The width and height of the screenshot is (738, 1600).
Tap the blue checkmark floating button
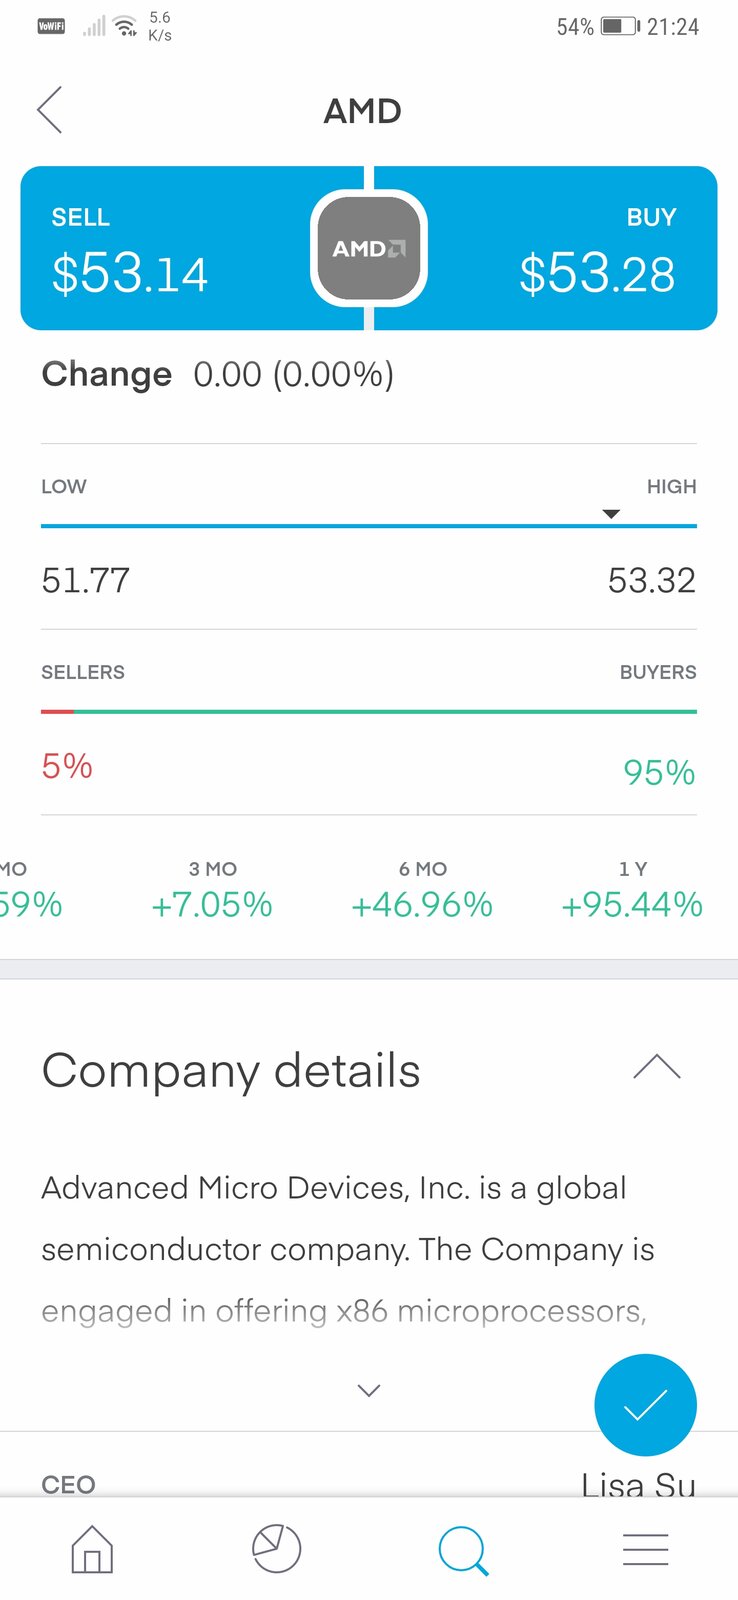point(645,1405)
